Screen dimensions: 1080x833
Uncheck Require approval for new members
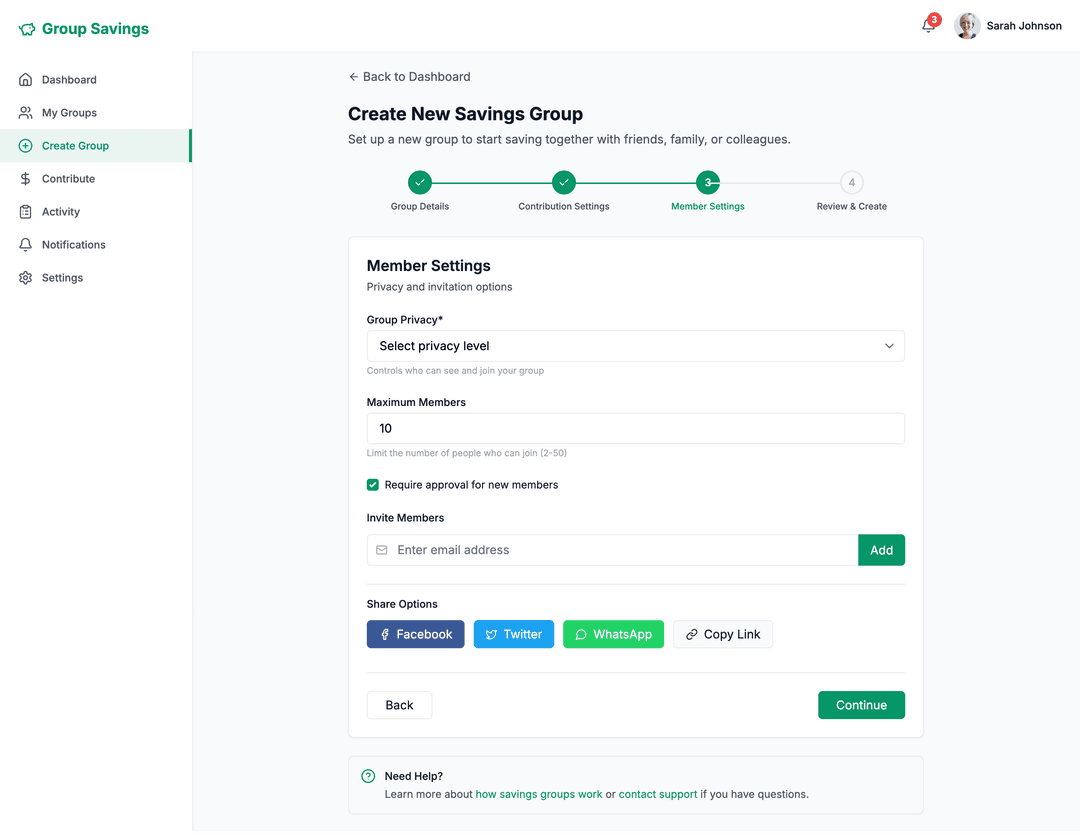click(373, 485)
